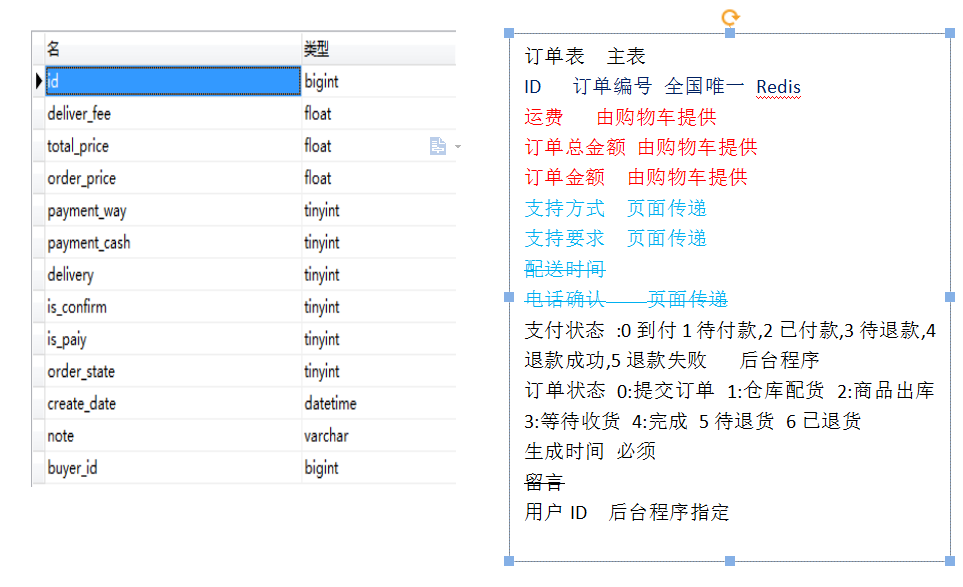Select the highlighted id field name cell

tap(173, 81)
